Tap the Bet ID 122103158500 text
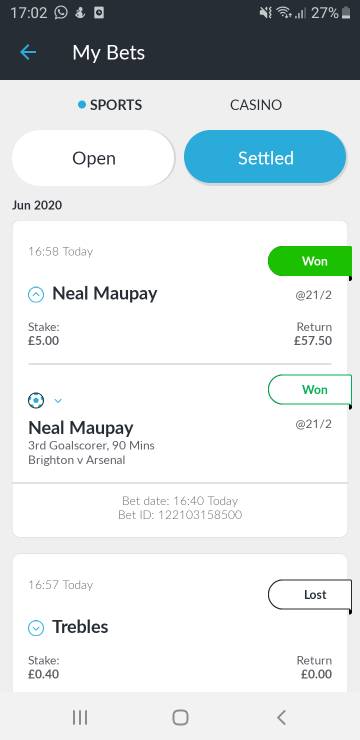The height and width of the screenshot is (740, 360). tap(180, 514)
